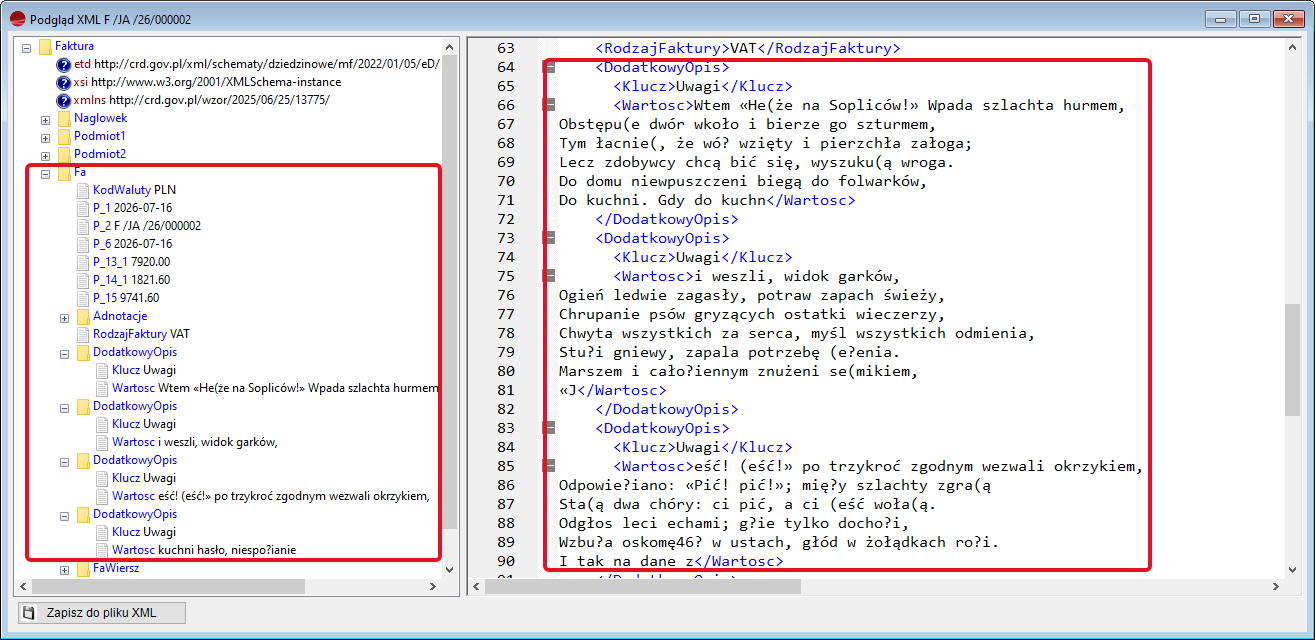Collapse the root Faktura tree node

pos(27,47)
